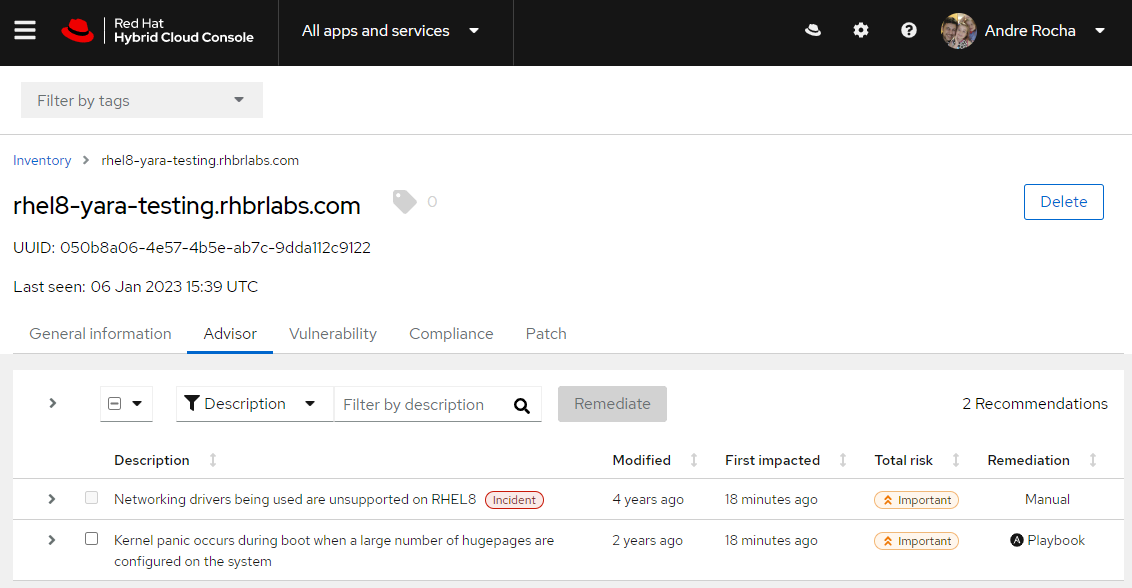Open the General information tab
Viewport: 1132px width, 588px height.
point(100,334)
